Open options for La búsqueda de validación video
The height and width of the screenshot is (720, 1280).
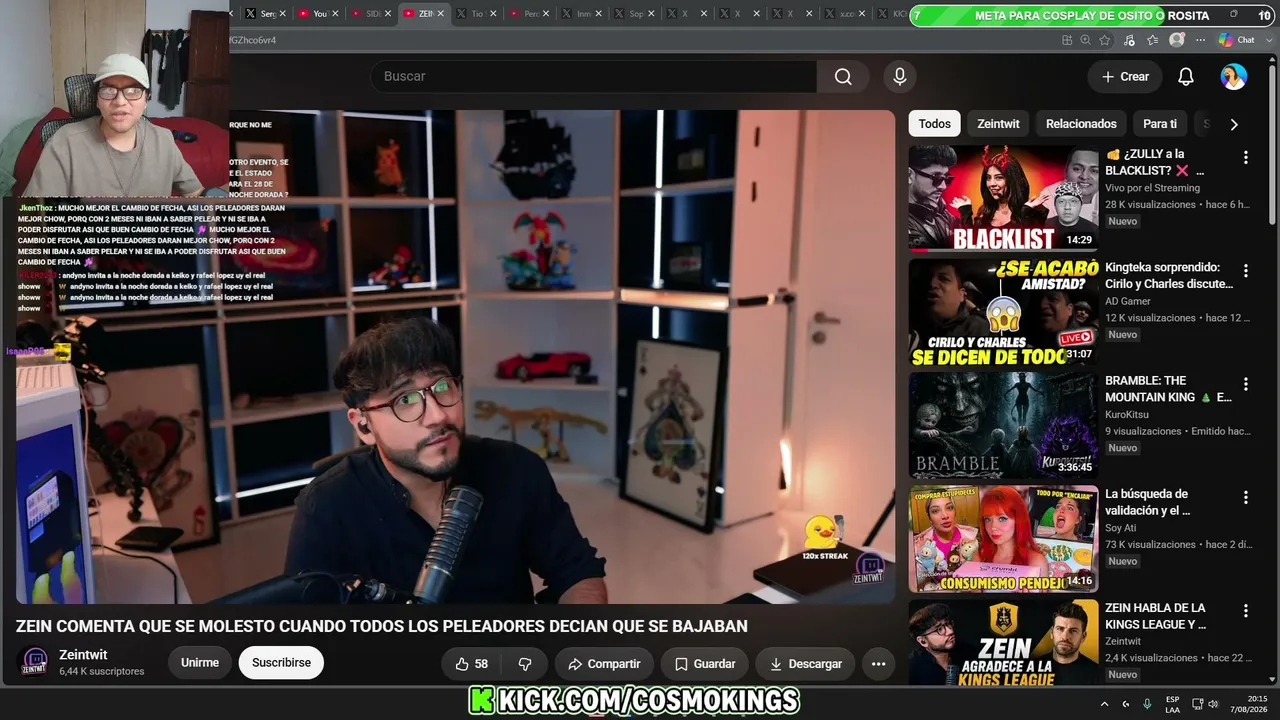pyautogui.click(x=1246, y=497)
